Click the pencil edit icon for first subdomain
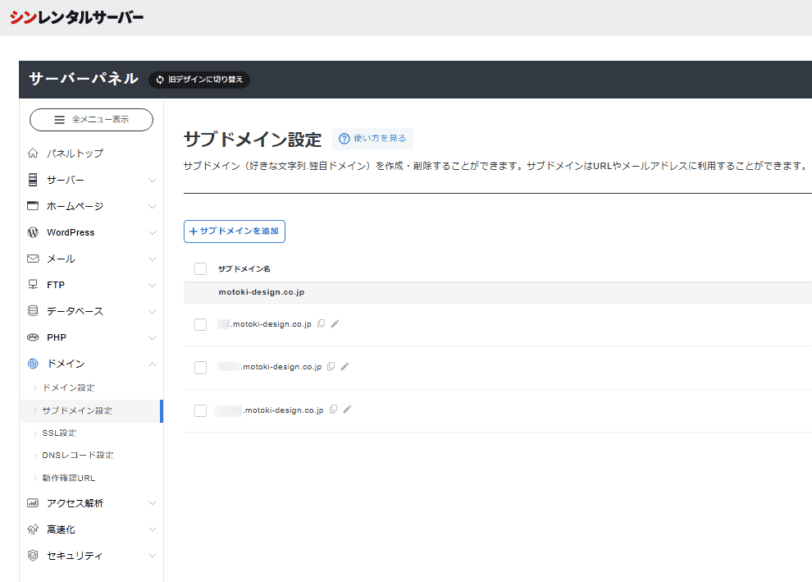 [x=335, y=324]
